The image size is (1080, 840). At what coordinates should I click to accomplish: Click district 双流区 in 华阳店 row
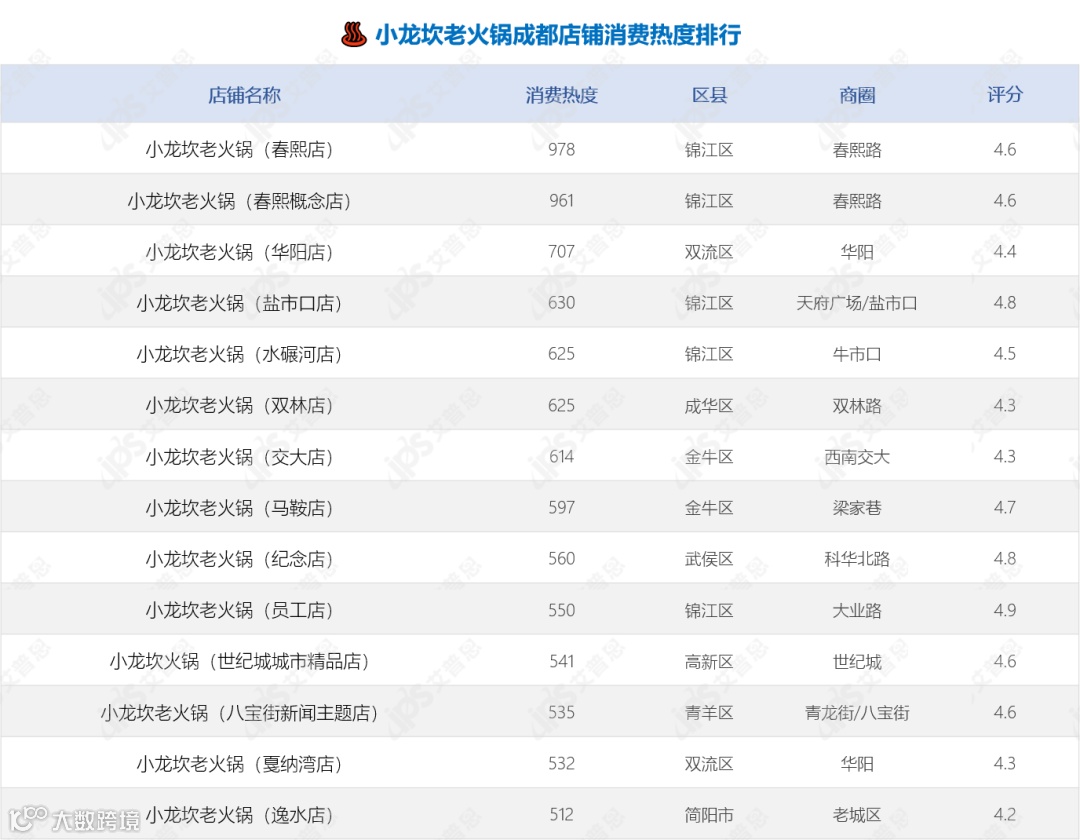click(709, 252)
